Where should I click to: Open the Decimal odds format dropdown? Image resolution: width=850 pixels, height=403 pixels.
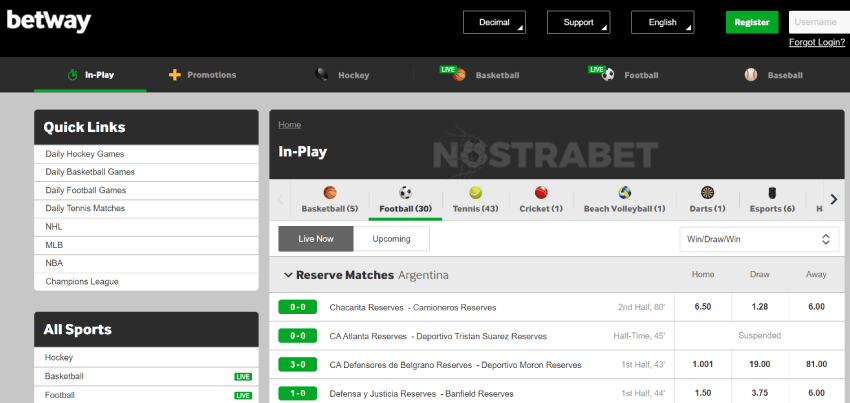(494, 22)
